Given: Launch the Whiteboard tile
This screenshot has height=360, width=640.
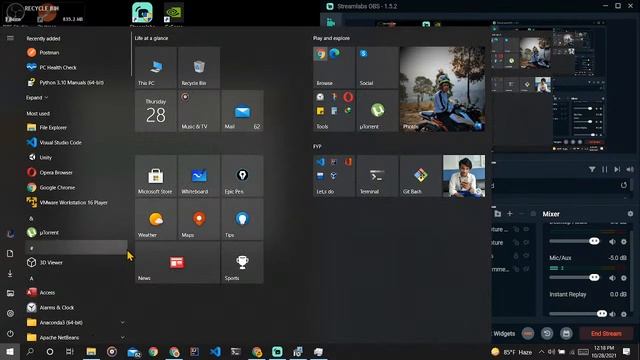Looking at the screenshot, I should [199, 176].
